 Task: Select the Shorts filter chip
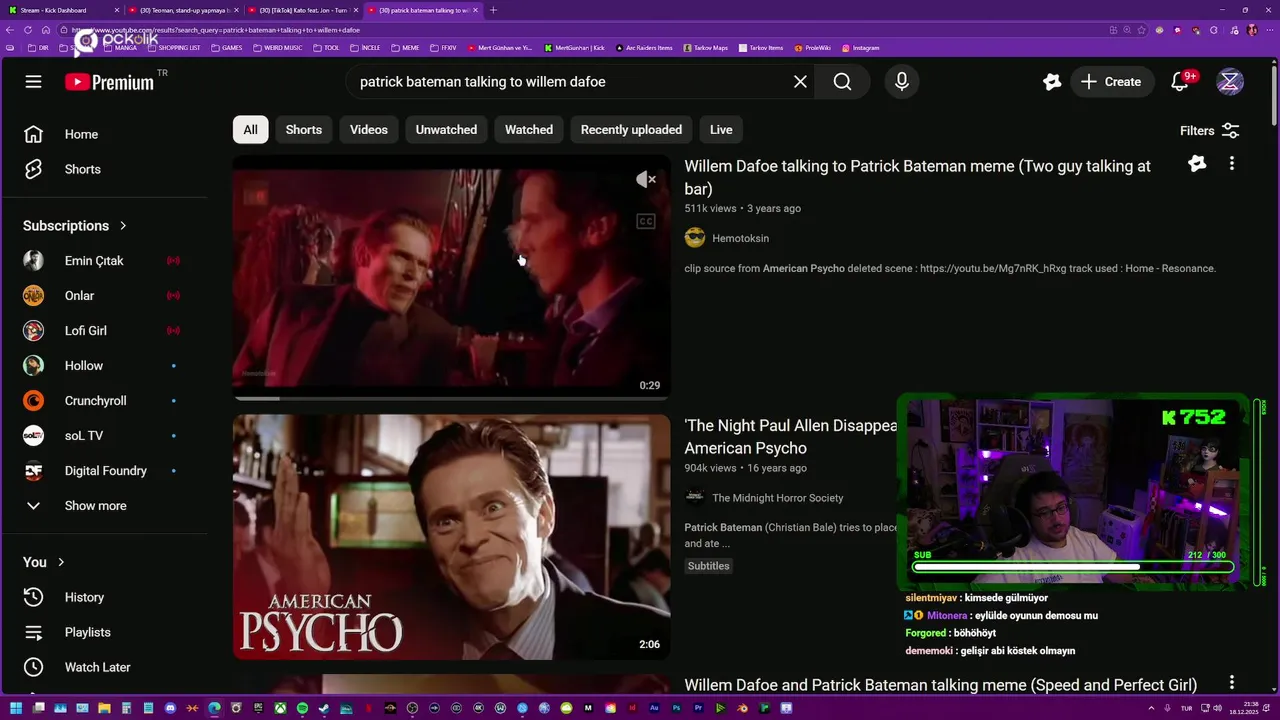click(304, 130)
